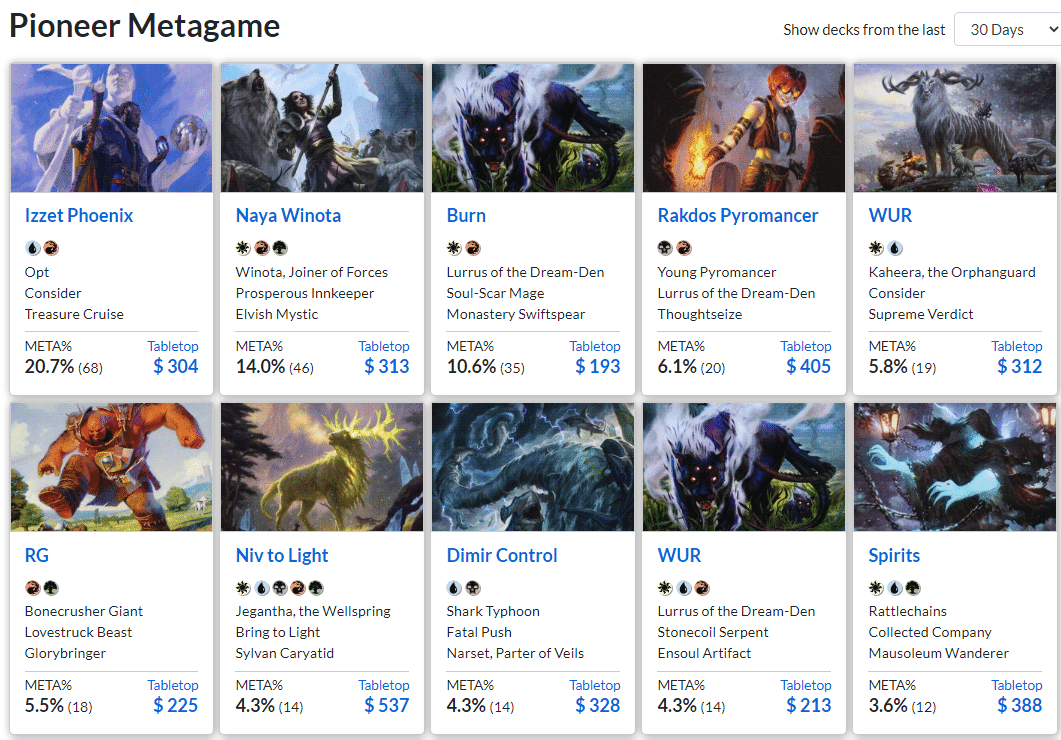The height and width of the screenshot is (740, 1061).
Task: Click green mana icon on RG card
Action: tap(50, 588)
